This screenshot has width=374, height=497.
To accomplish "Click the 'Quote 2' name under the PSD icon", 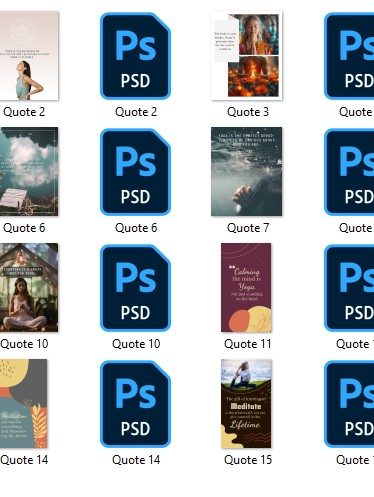I will coord(136,112).
